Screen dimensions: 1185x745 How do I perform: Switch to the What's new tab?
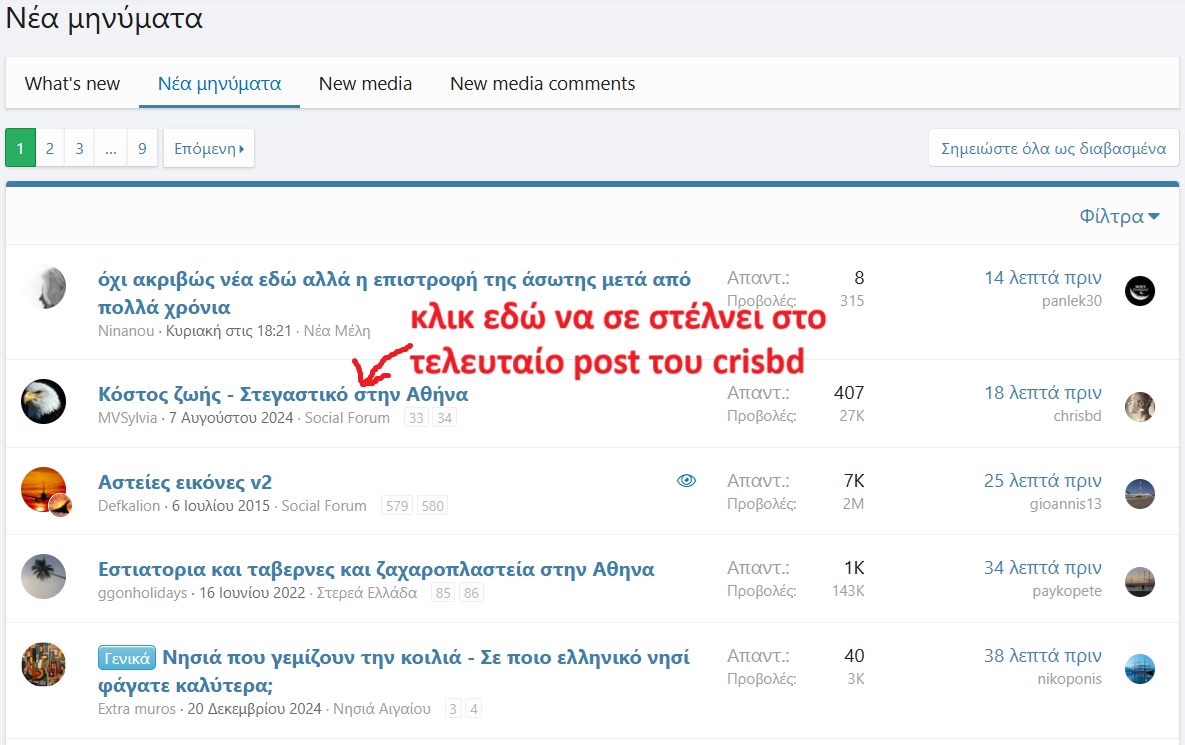(72, 84)
